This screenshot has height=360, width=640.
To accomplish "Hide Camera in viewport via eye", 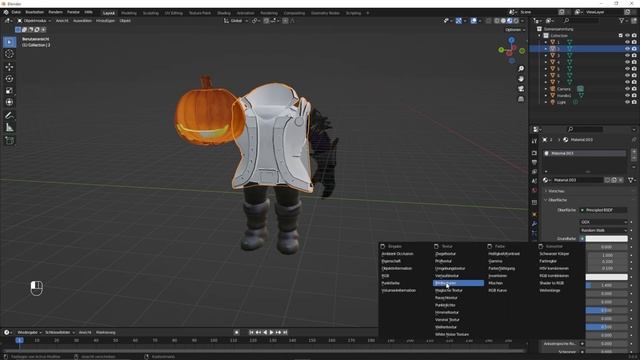I will 627,89.
